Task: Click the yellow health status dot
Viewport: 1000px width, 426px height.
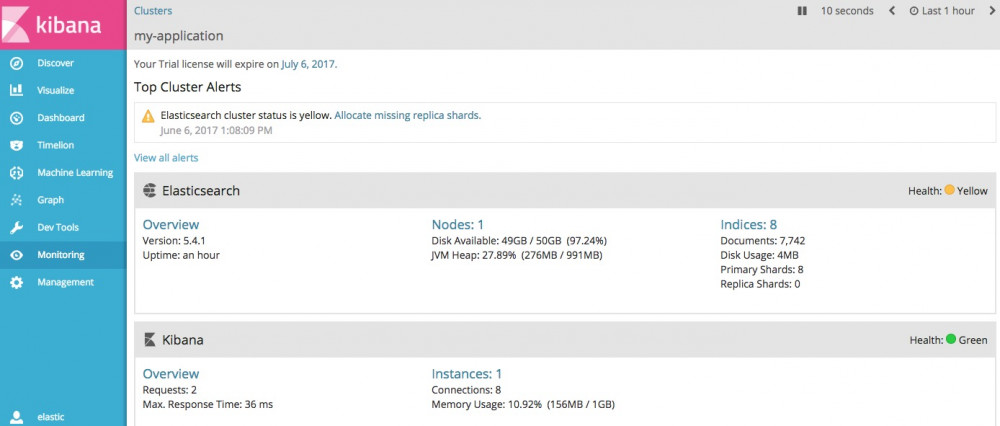Action: [950, 190]
